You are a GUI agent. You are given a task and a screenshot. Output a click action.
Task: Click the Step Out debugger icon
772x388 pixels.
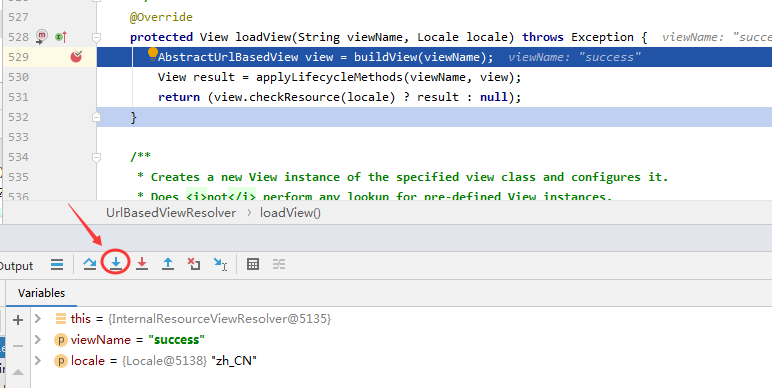pyautogui.click(x=168, y=264)
